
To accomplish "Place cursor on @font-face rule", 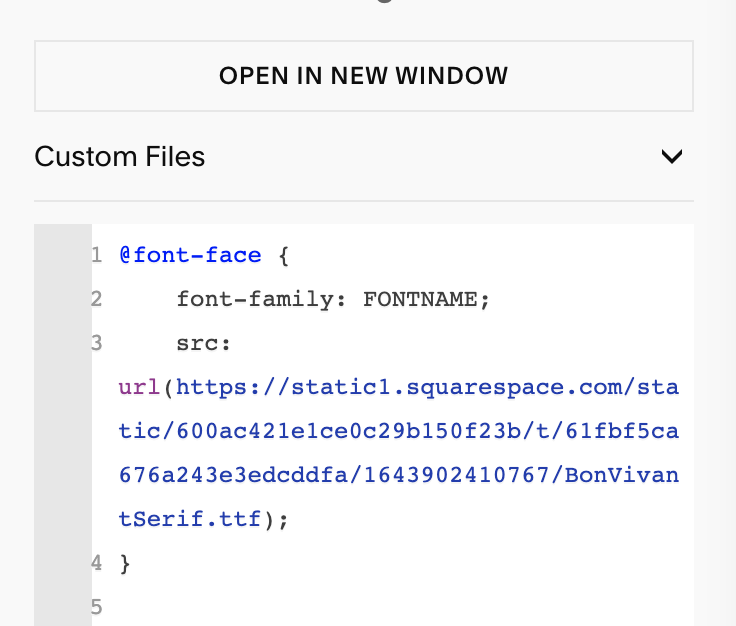I will pos(190,255).
